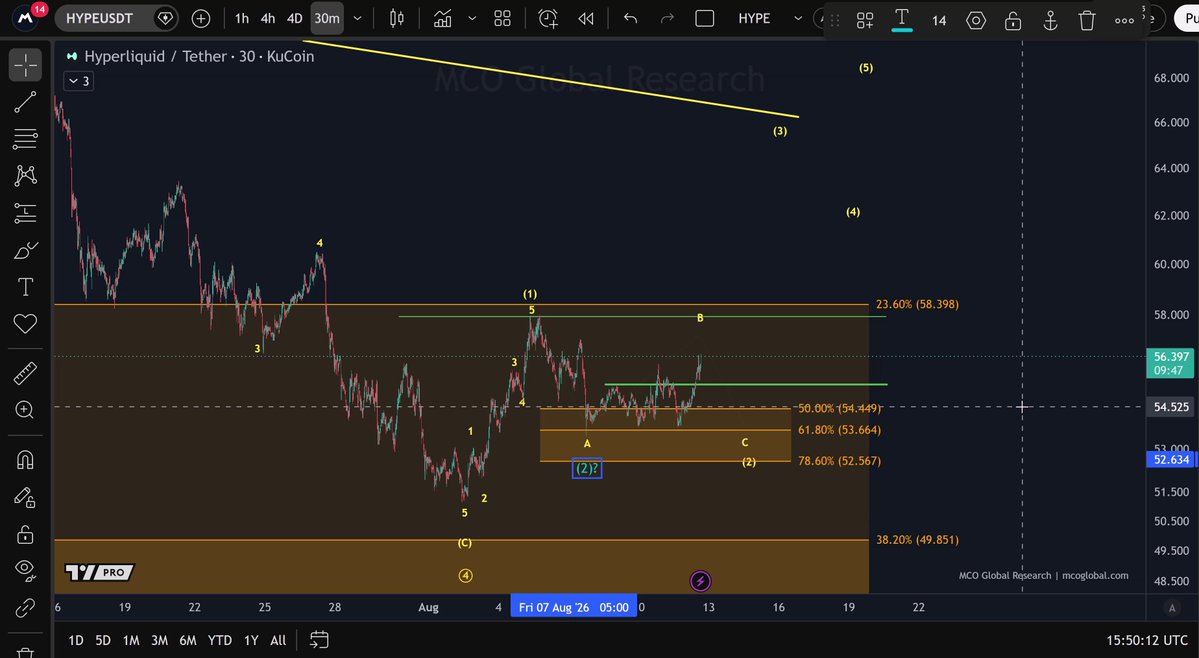Toggle lock all drawings padlock

[25, 534]
